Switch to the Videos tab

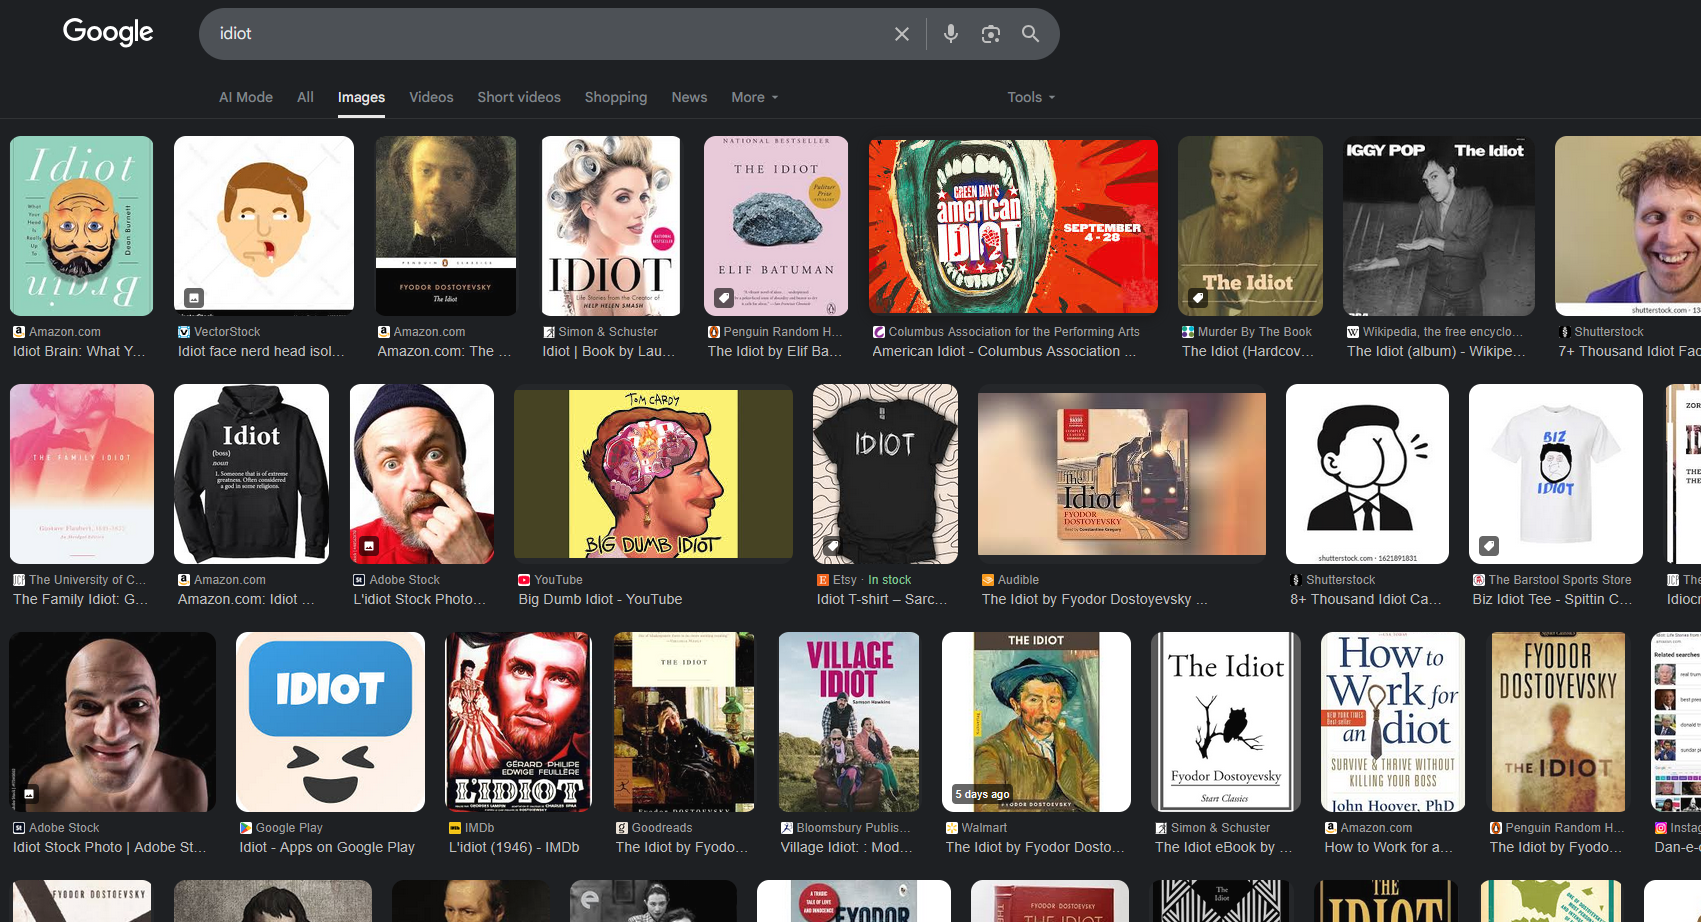(x=431, y=97)
